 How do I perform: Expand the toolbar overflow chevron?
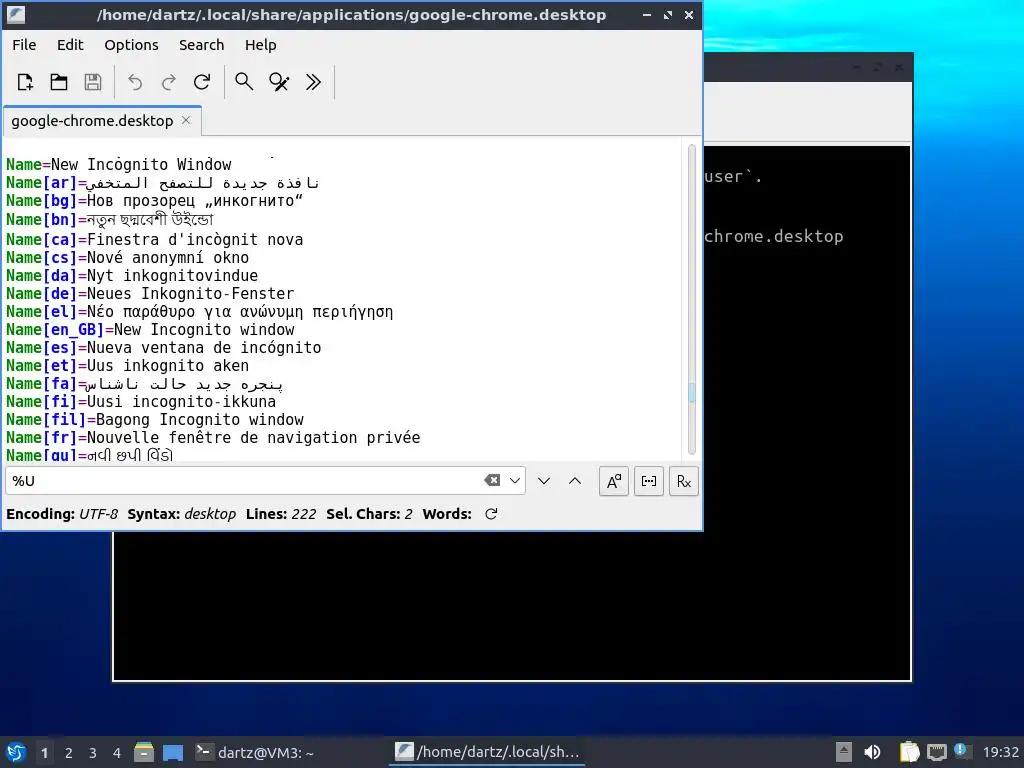click(x=313, y=82)
